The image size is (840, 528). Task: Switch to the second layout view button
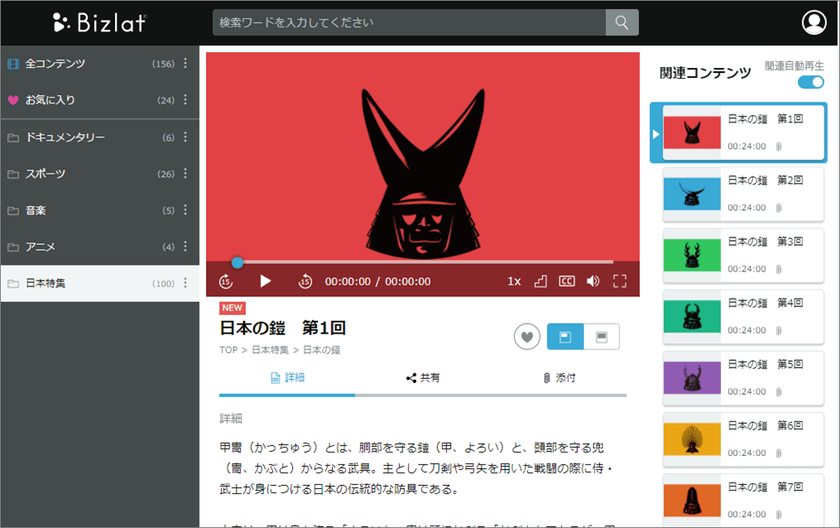point(601,337)
